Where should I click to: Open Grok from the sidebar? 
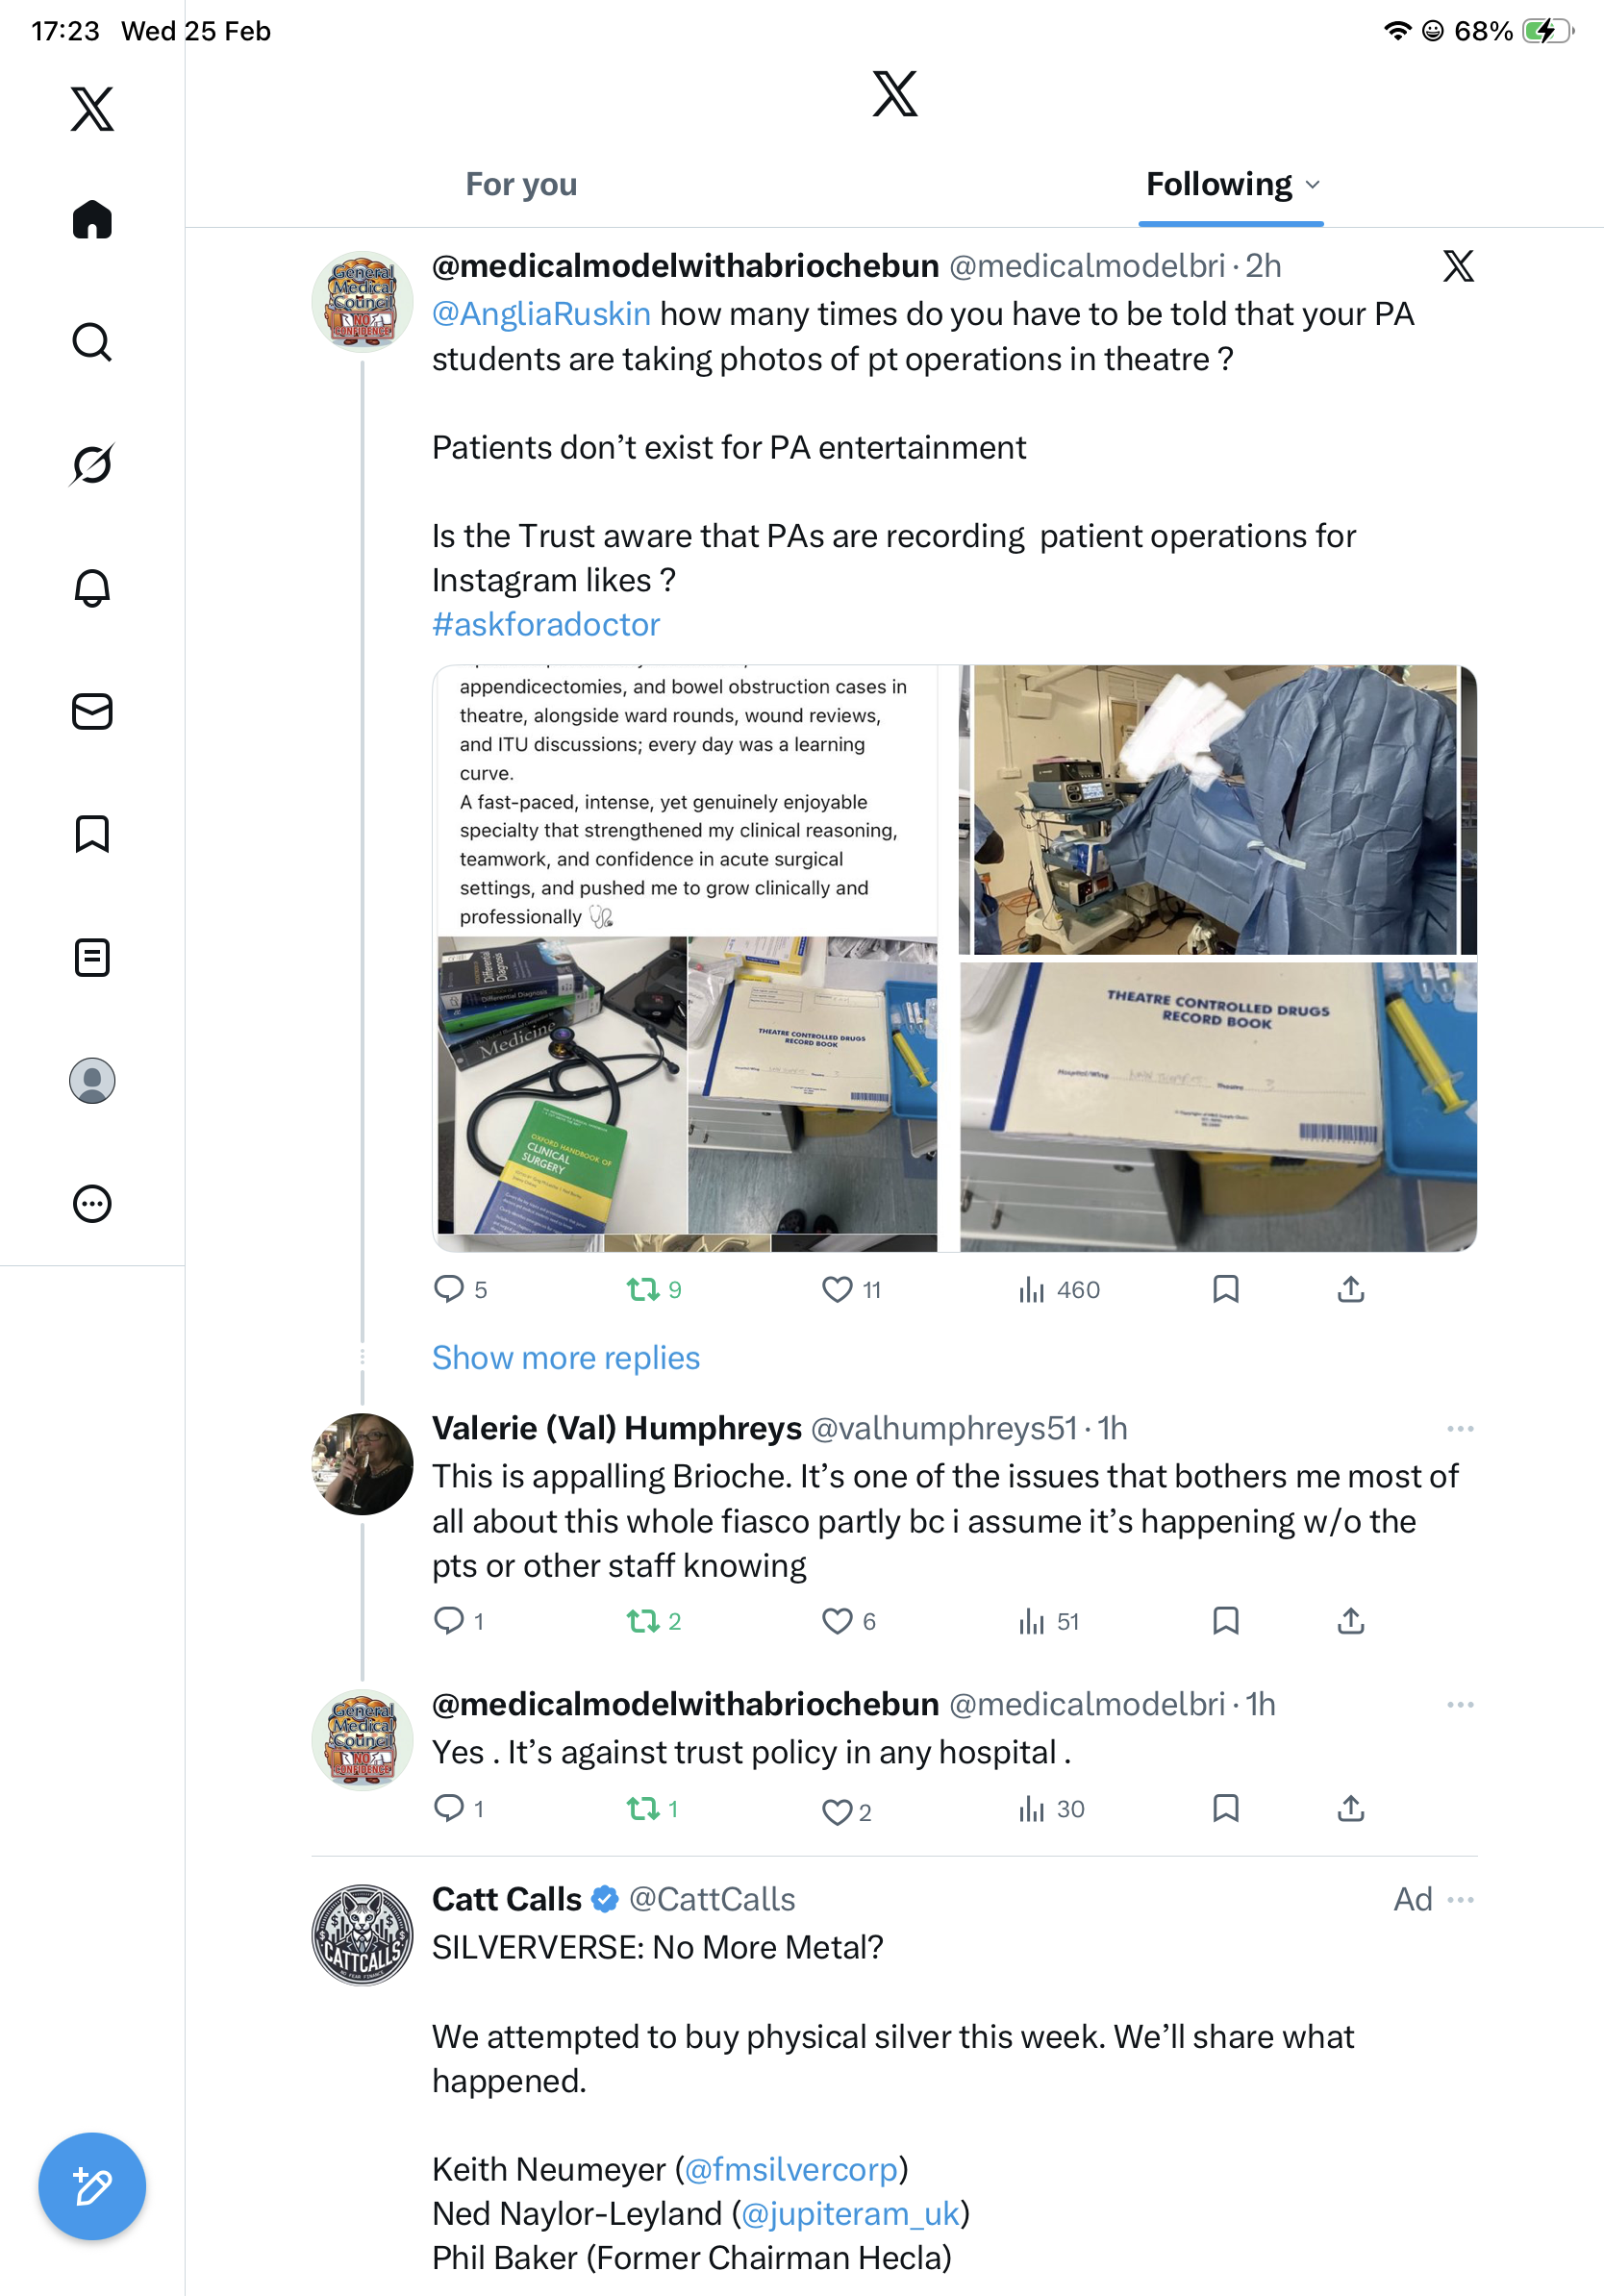pyautogui.click(x=92, y=465)
